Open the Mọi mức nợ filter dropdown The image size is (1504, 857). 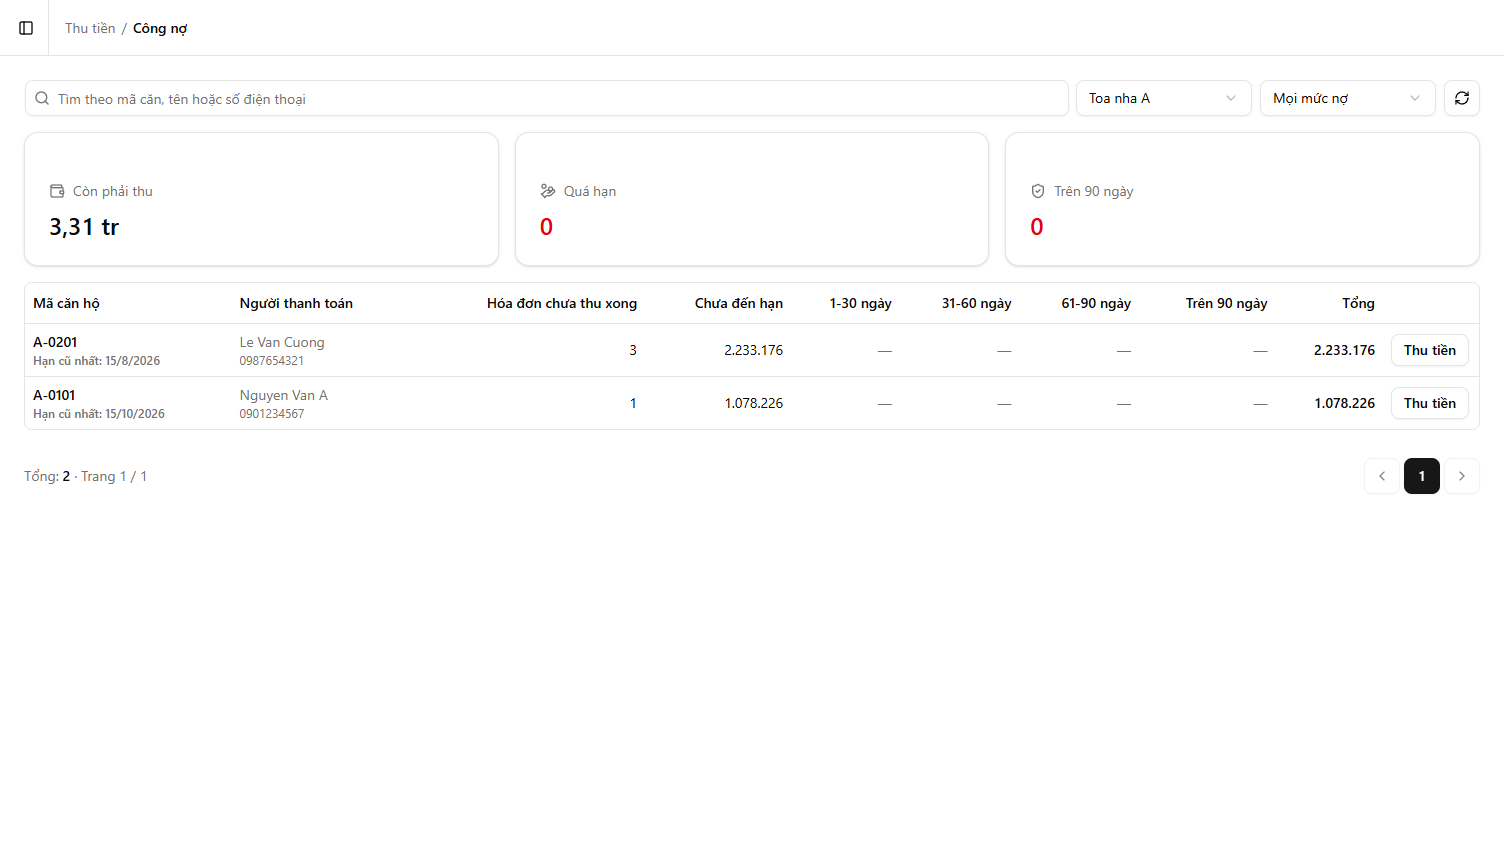(x=1348, y=98)
